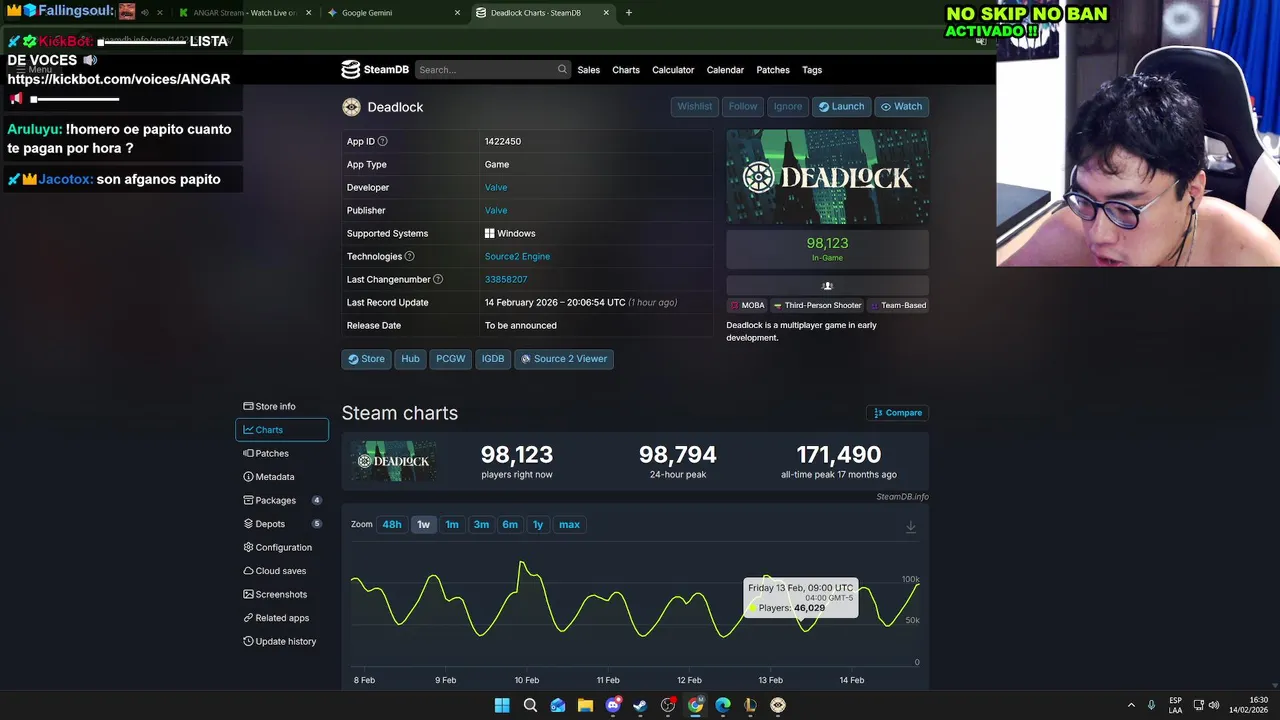Open the Source 2 Viewer button
Screen dimensions: 1280x720
[x=564, y=359]
